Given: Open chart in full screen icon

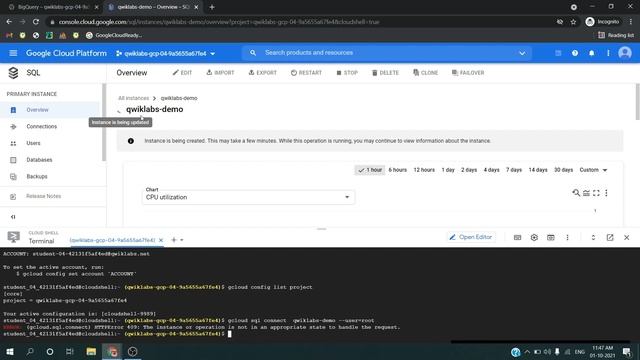Looking at the screenshot, I should click(596, 193).
